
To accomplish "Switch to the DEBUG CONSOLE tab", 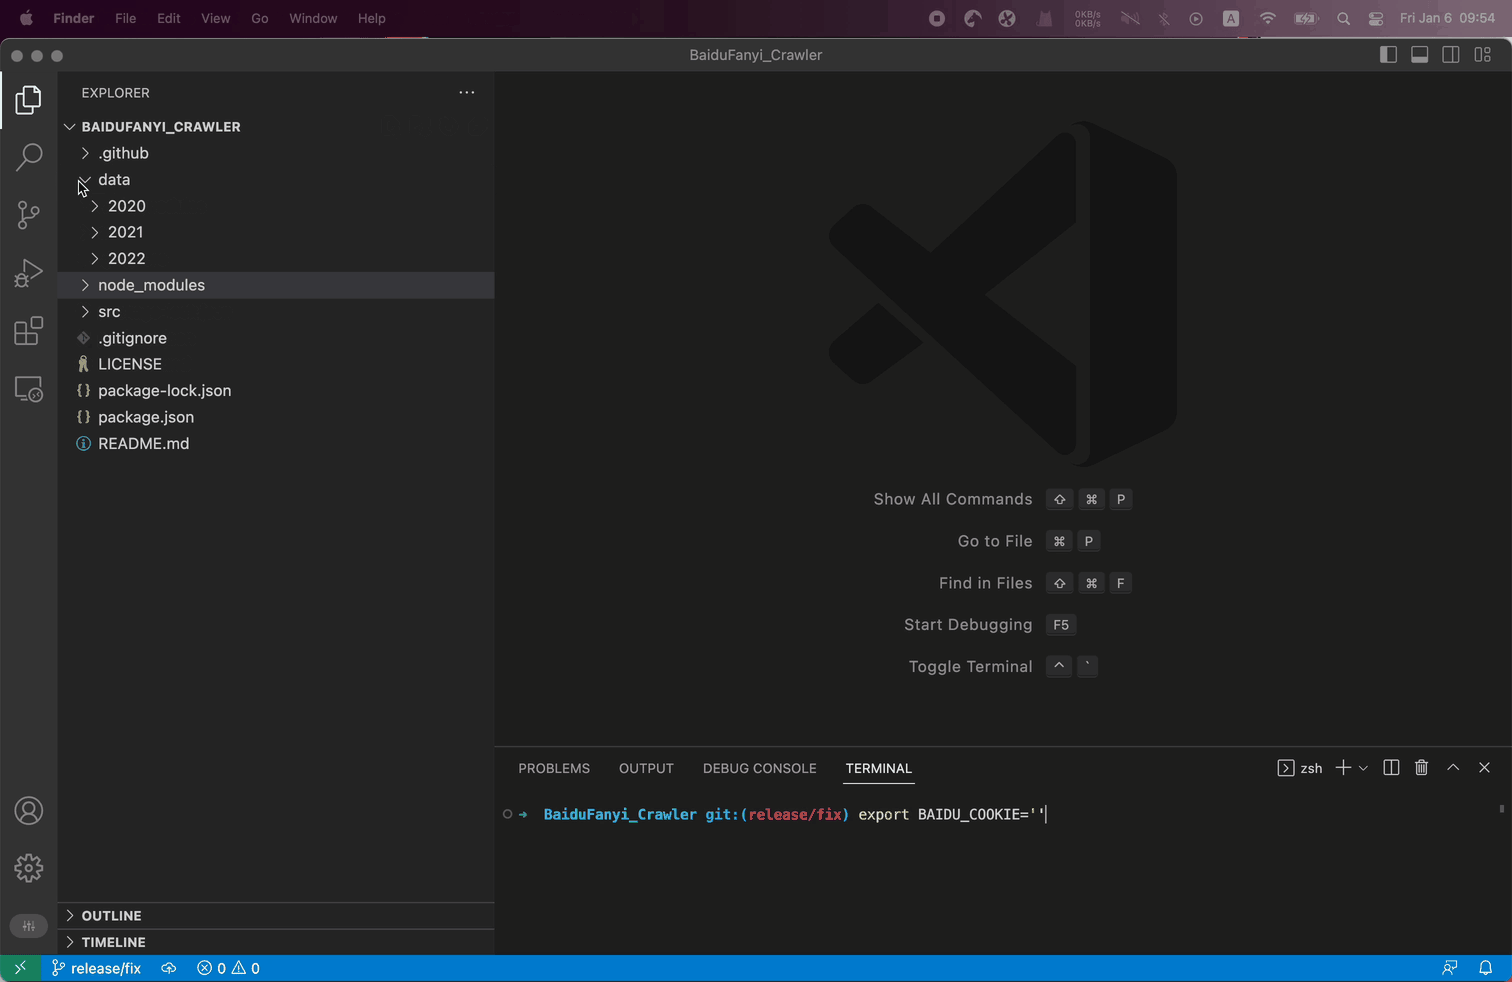I will click(760, 768).
